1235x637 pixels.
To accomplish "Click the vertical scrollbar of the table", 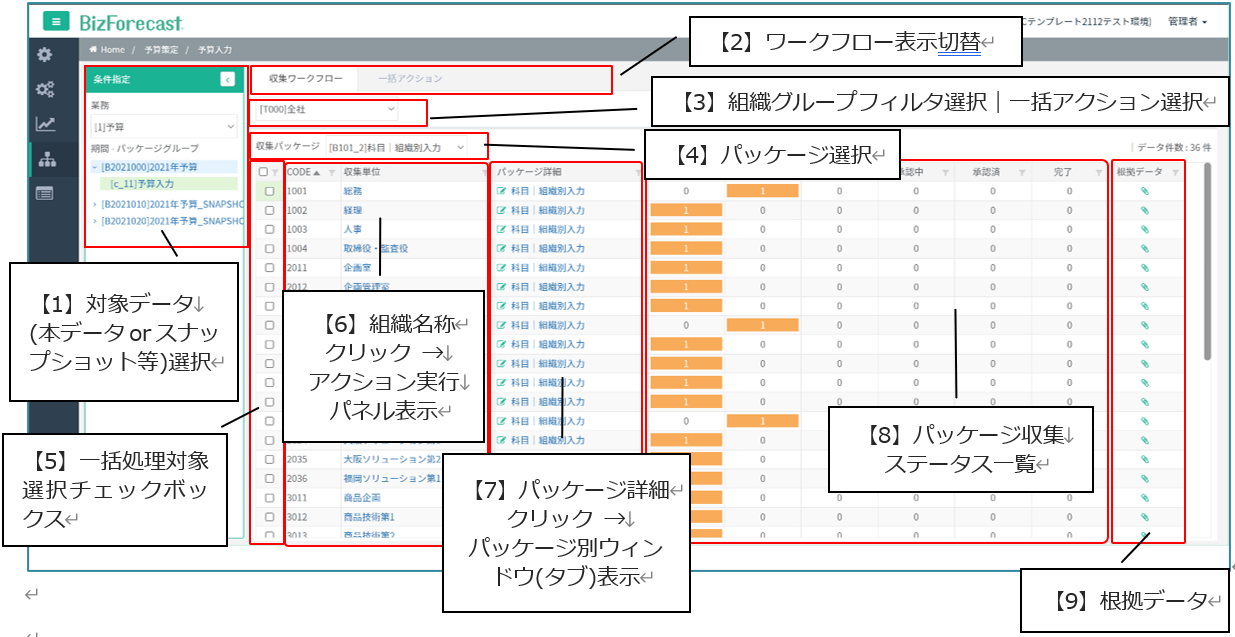I will (x=1207, y=260).
